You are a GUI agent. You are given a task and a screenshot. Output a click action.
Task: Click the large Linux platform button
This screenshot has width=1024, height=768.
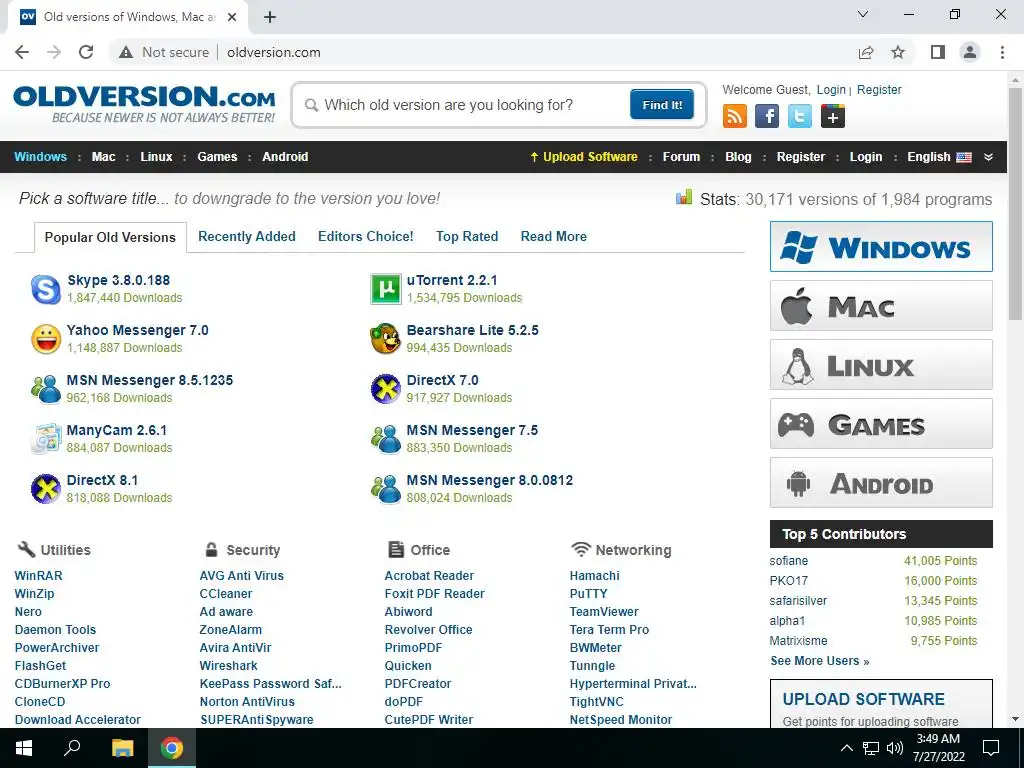click(x=881, y=364)
